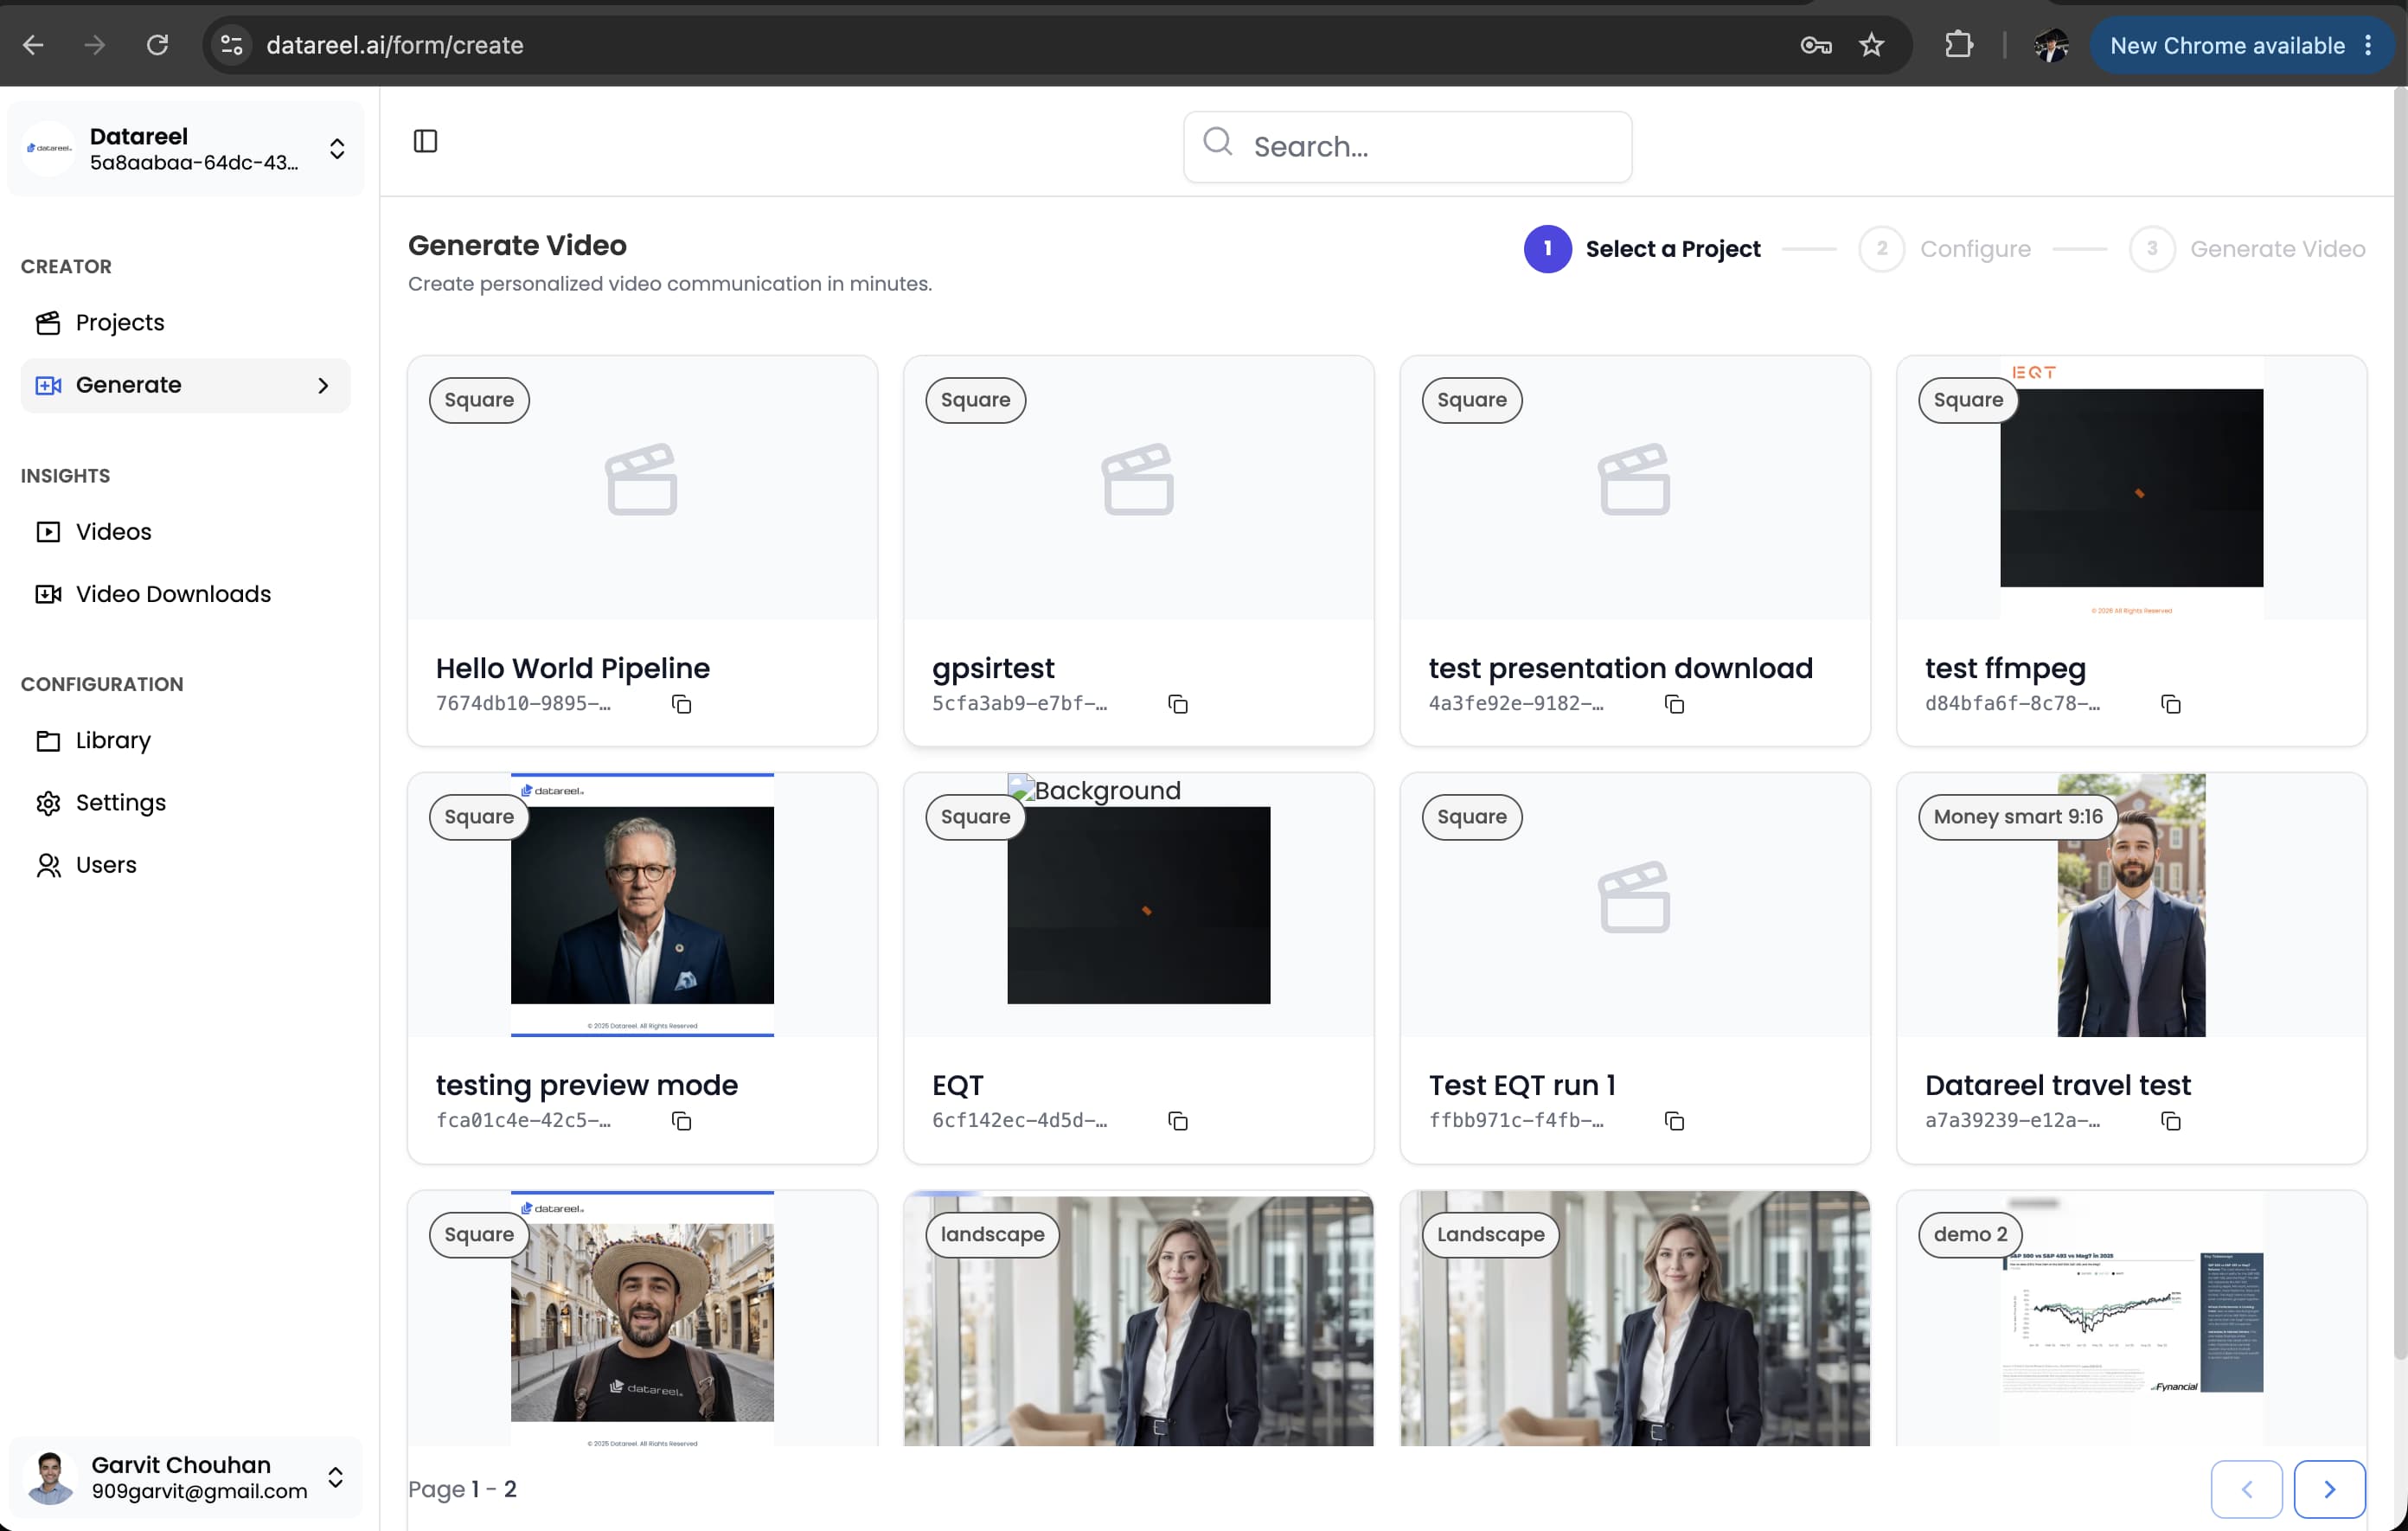The height and width of the screenshot is (1531, 2408).
Task: Select the EQT project title
Action: (x=957, y=1085)
